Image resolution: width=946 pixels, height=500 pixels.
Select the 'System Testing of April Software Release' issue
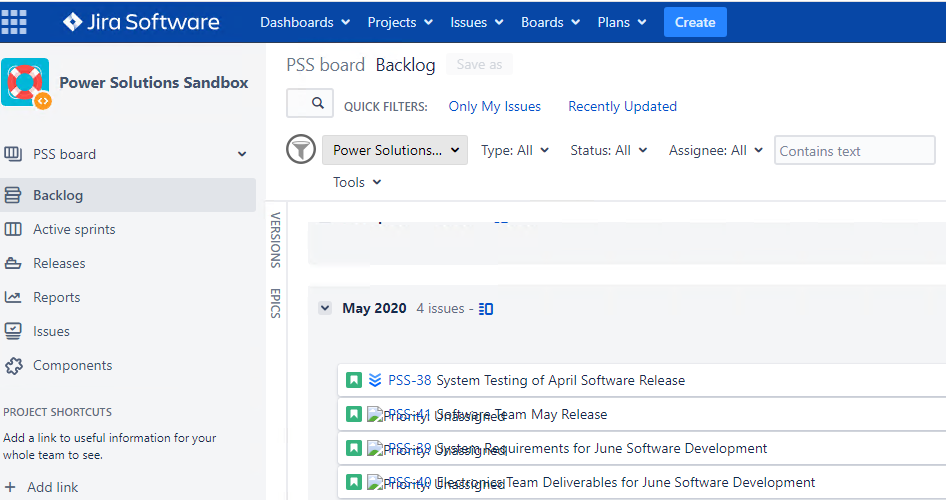[x=642, y=380]
